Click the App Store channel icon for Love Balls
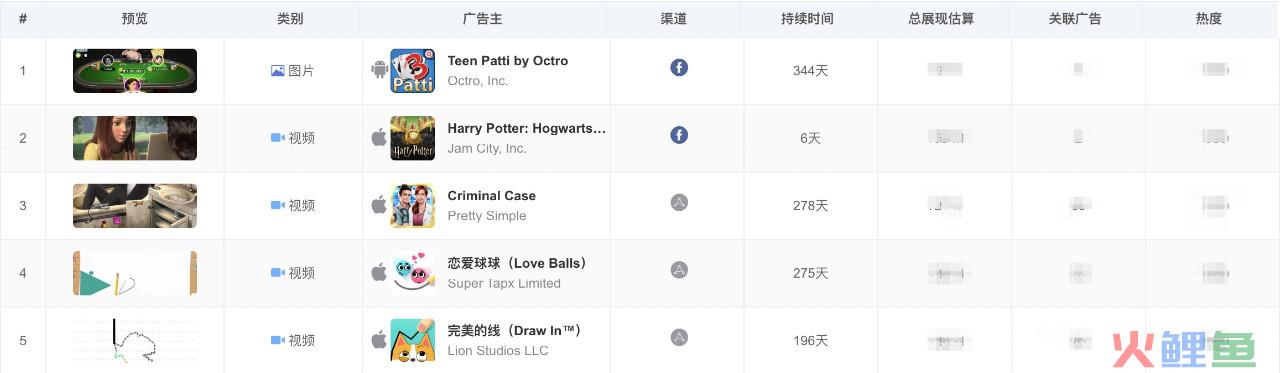The height and width of the screenshot is (373, 1280). (679, 270)
